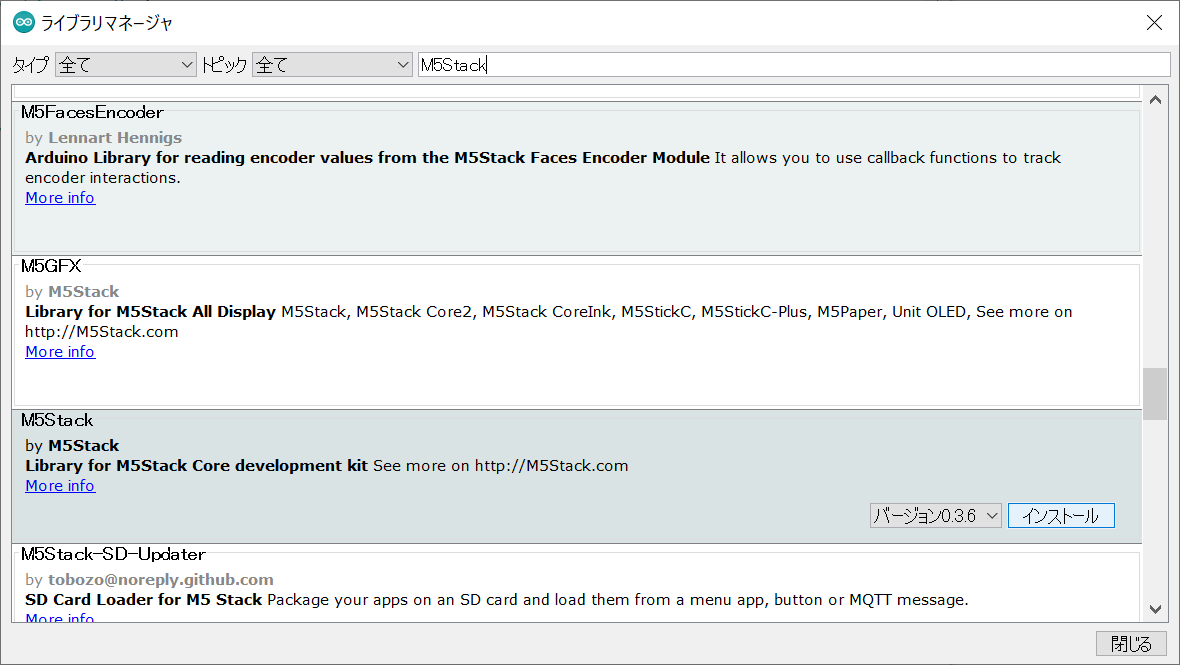Click the scrollbar down arrow
The image size is (1180, 665).
tap(1155, 609)
